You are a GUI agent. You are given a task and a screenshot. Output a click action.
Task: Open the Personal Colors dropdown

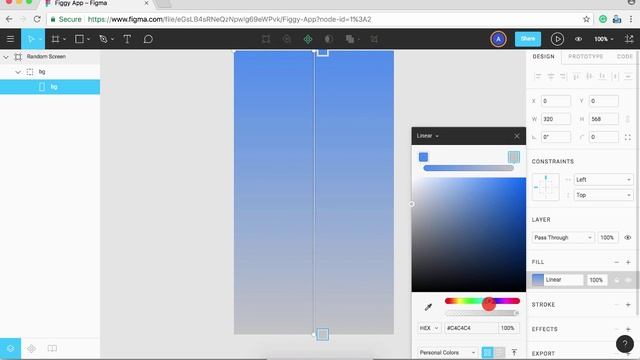tap(447, 352)
